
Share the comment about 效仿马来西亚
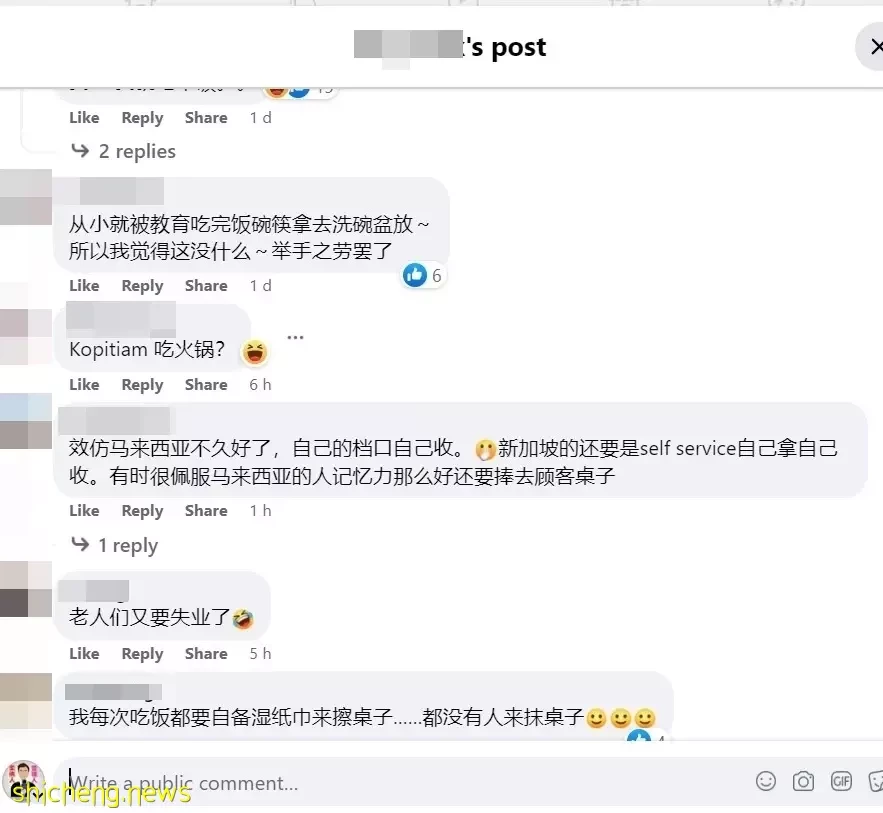click(206, 511)
